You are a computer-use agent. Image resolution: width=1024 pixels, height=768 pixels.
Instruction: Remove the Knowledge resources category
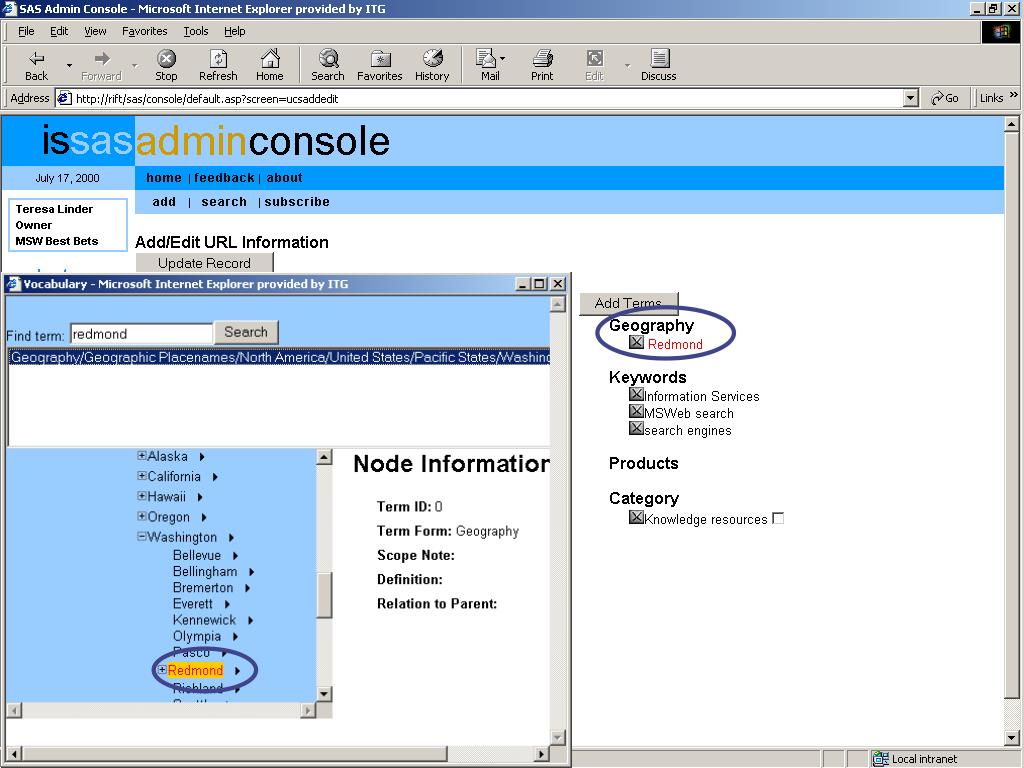tap(636, 517)
